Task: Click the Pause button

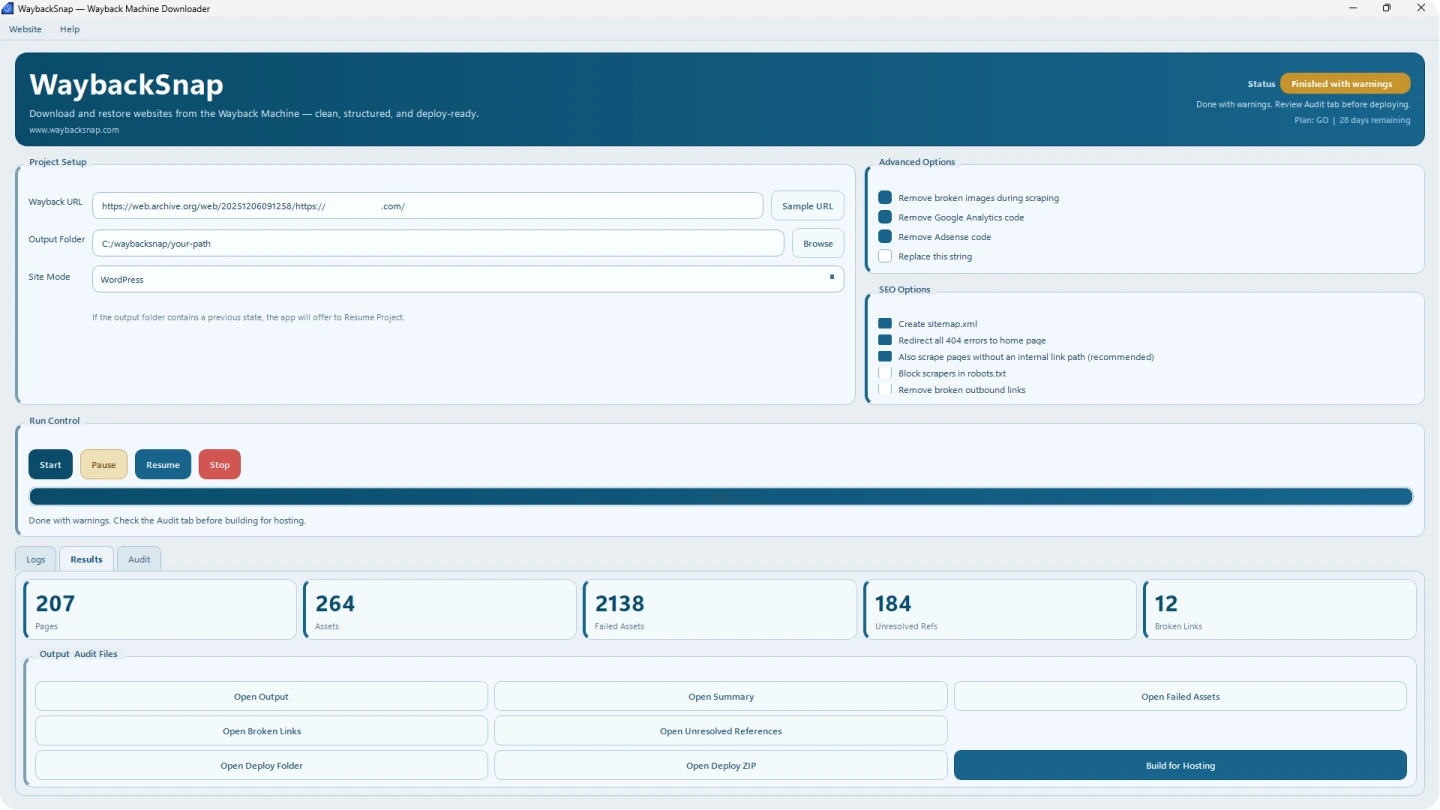Action: pos(104,464)
